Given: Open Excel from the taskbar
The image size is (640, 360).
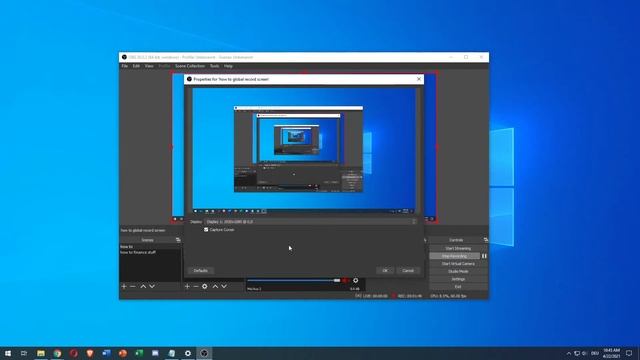Looking at the screenshot, I should coord(139,353).
